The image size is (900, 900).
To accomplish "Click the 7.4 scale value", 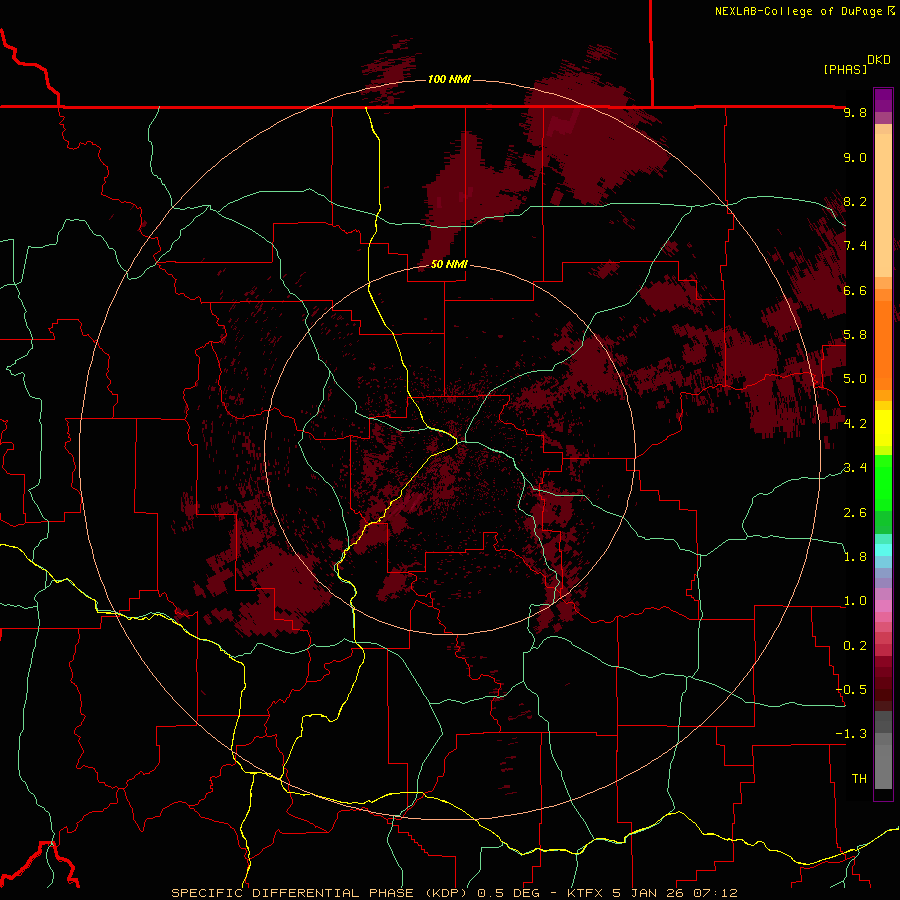I will tap(855, 246).
